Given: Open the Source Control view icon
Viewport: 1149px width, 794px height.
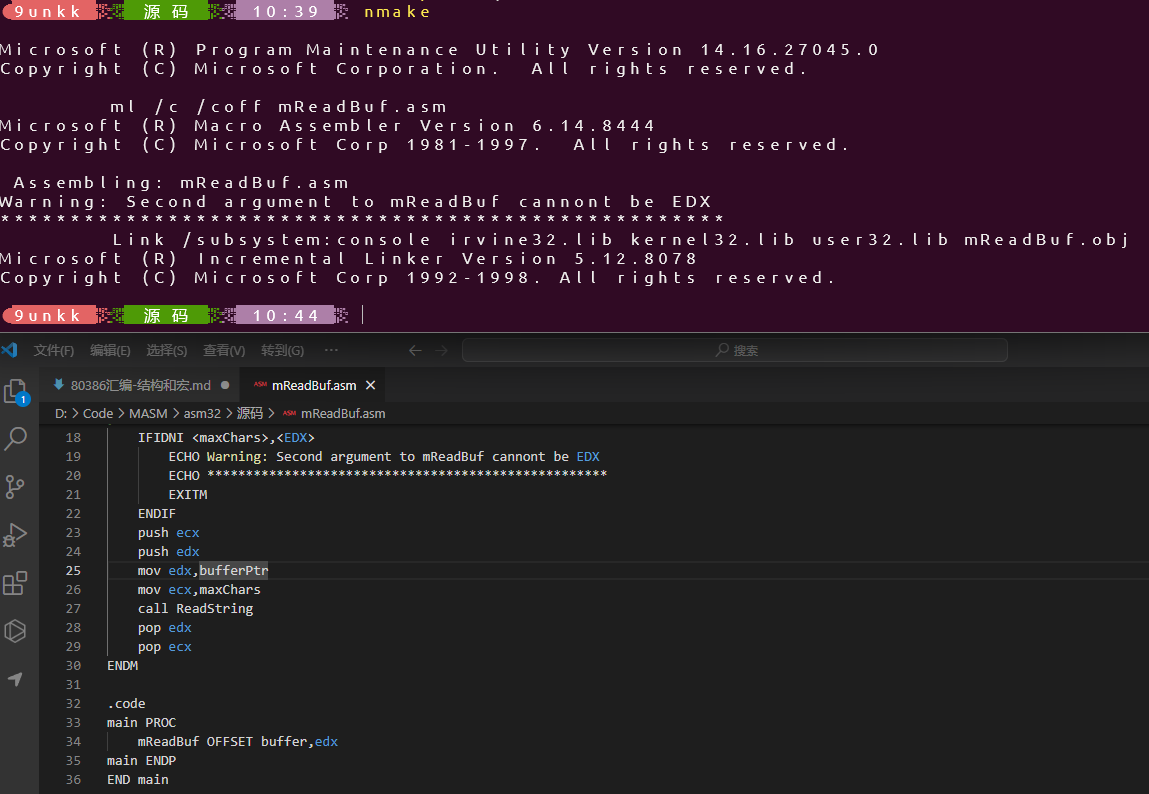Looking at the screenshot, I should point(15,487).
